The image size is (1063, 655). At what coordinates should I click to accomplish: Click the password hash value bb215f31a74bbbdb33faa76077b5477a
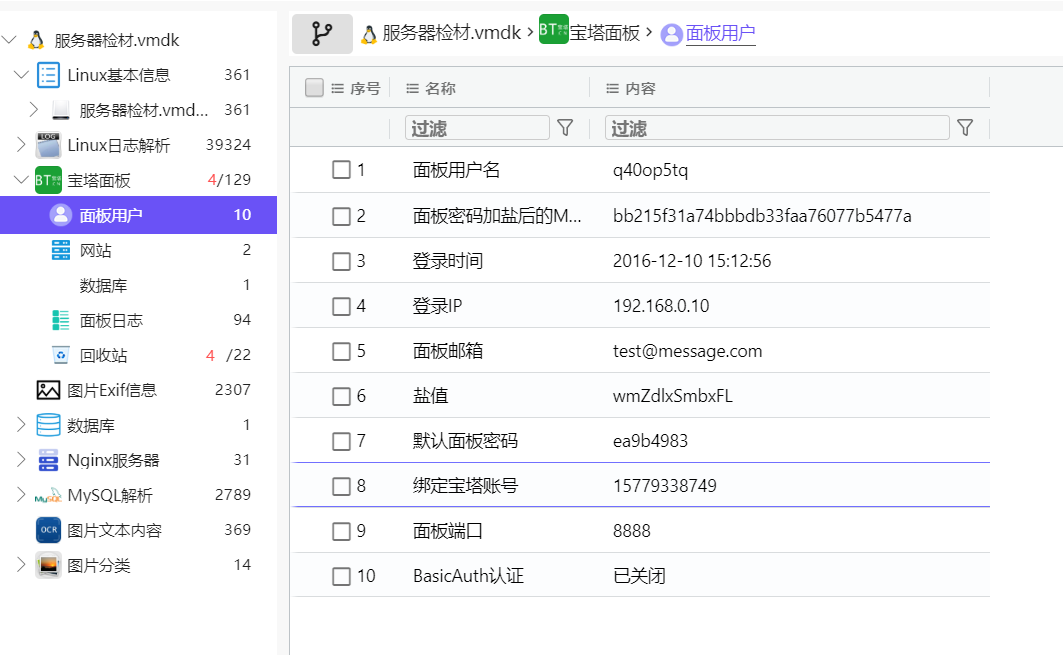762,216
